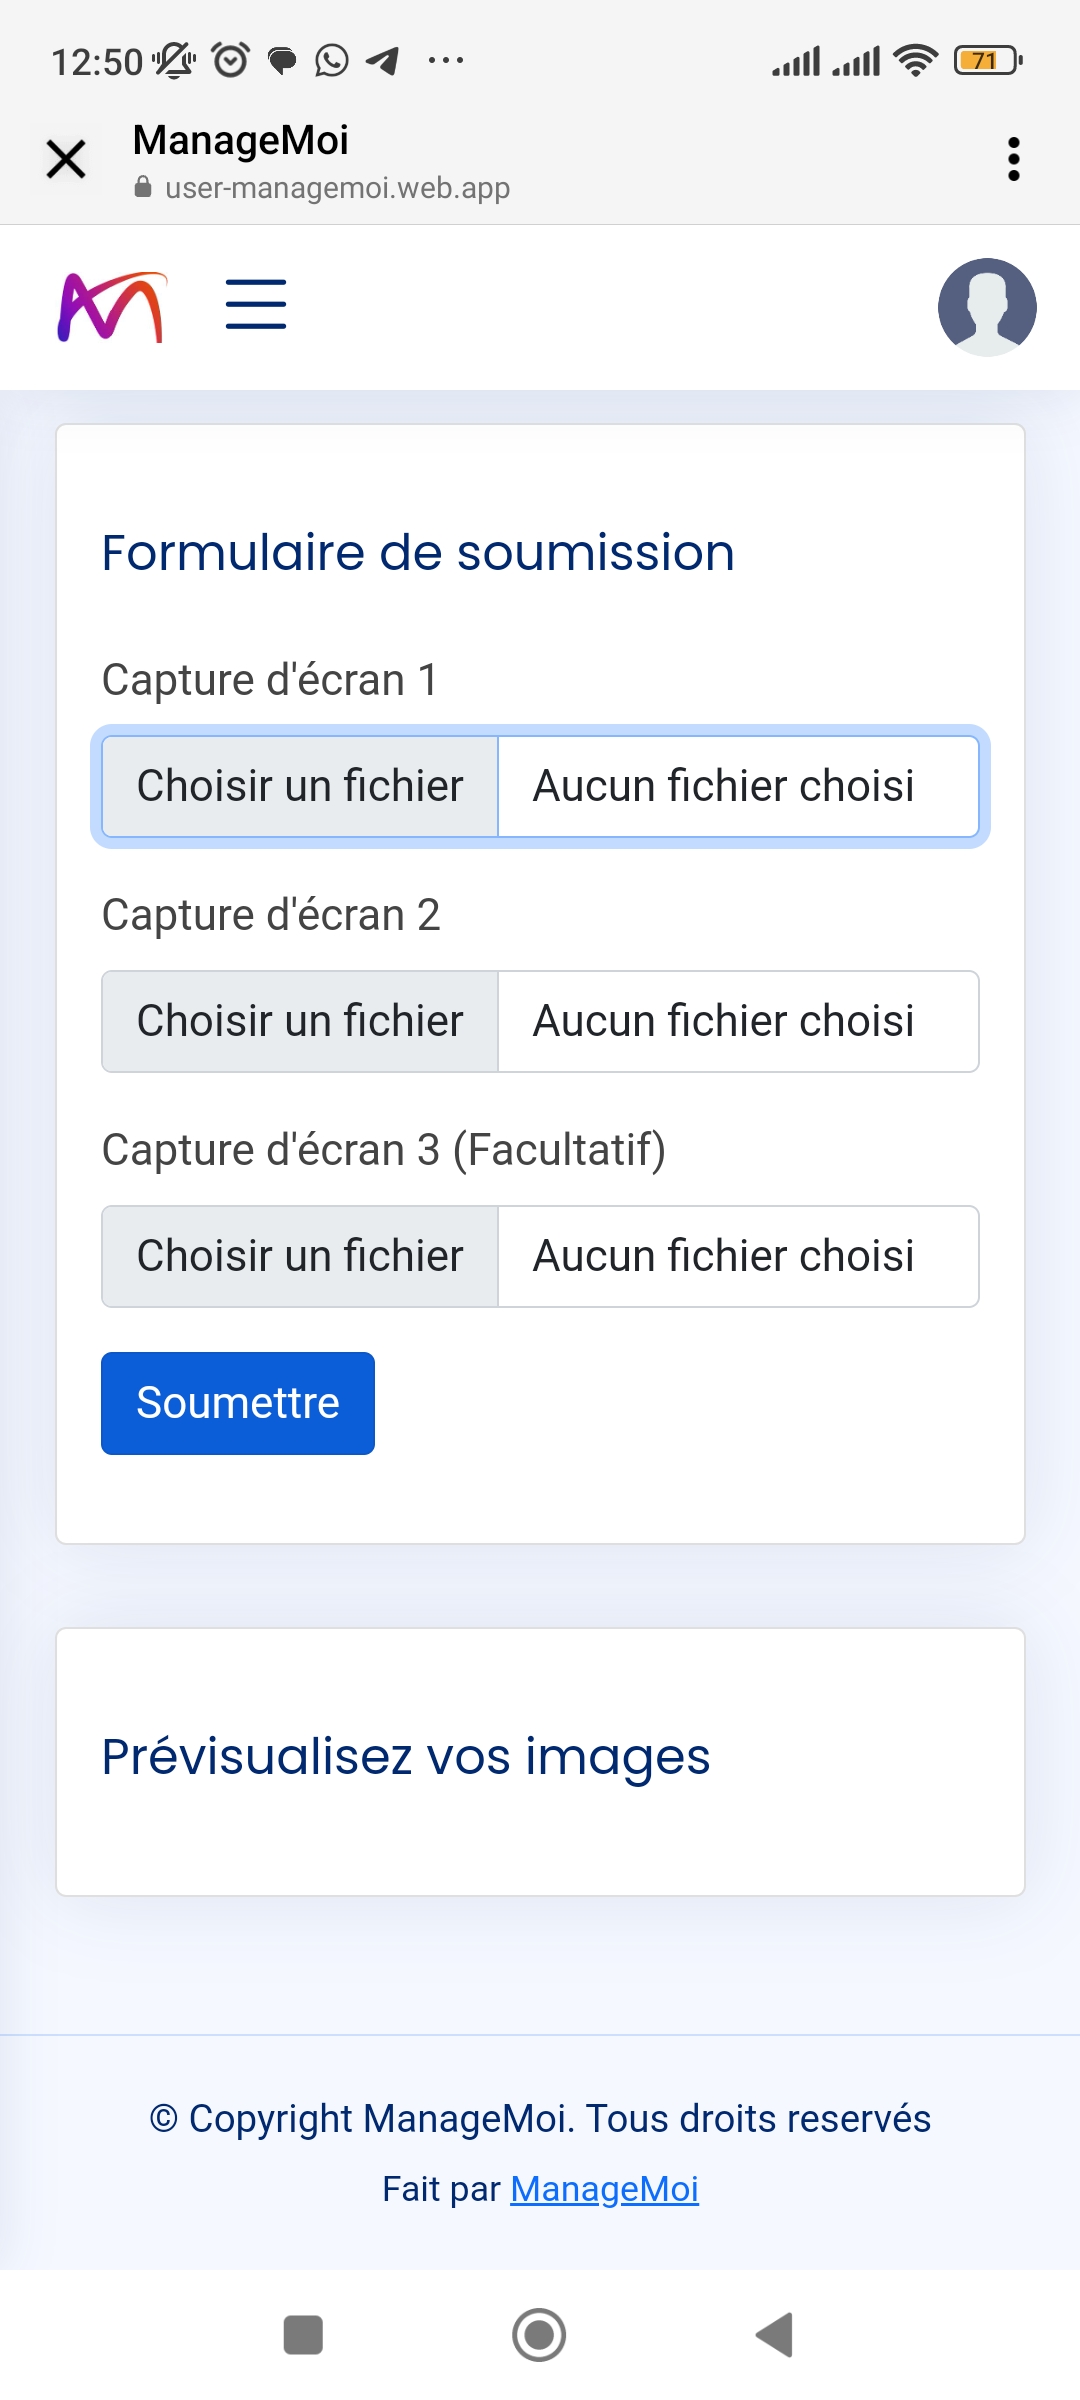Tap 'Aucun fichier choisi' field for screenshot 2
This screenshot has height=2400, width=1080.
(x=737, y=1022)
